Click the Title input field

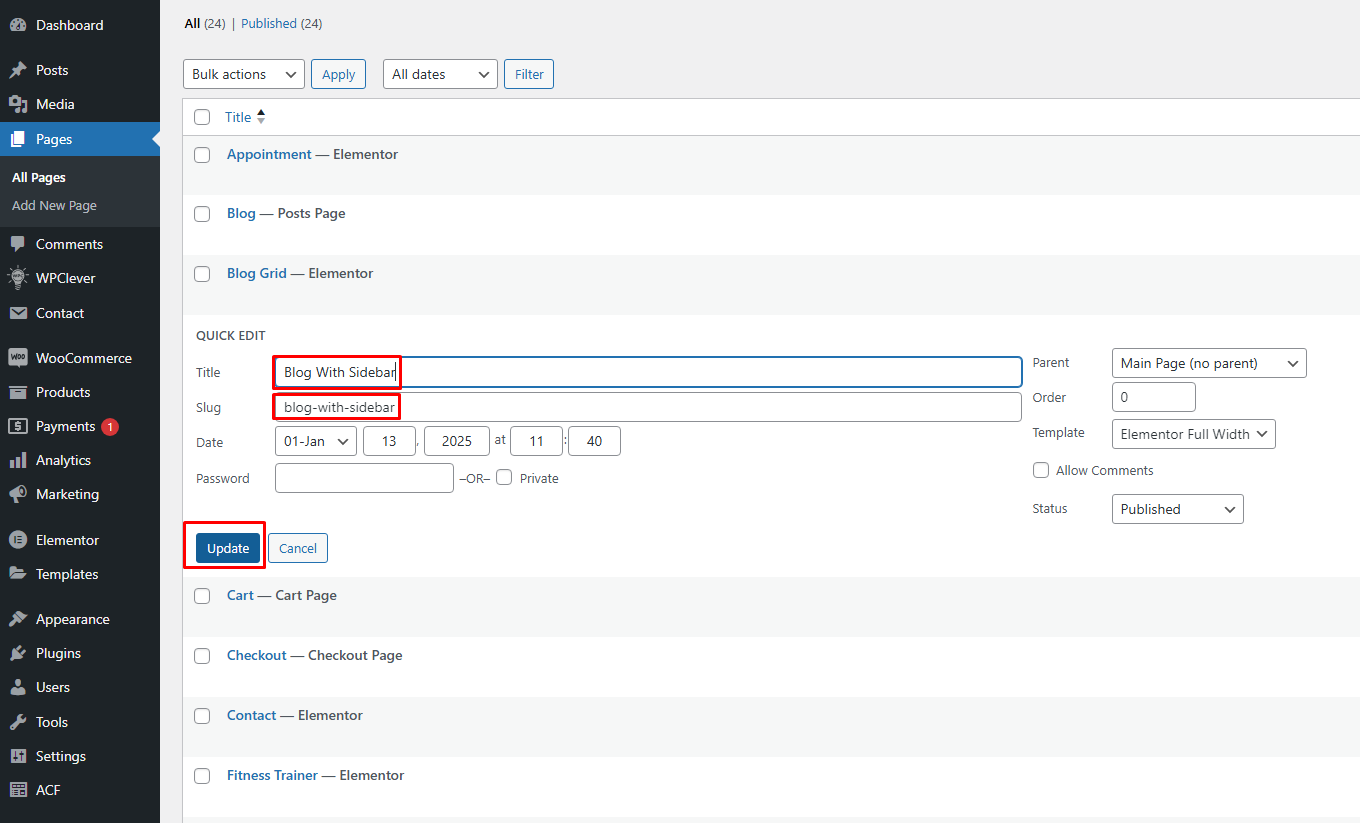[648, 372]
